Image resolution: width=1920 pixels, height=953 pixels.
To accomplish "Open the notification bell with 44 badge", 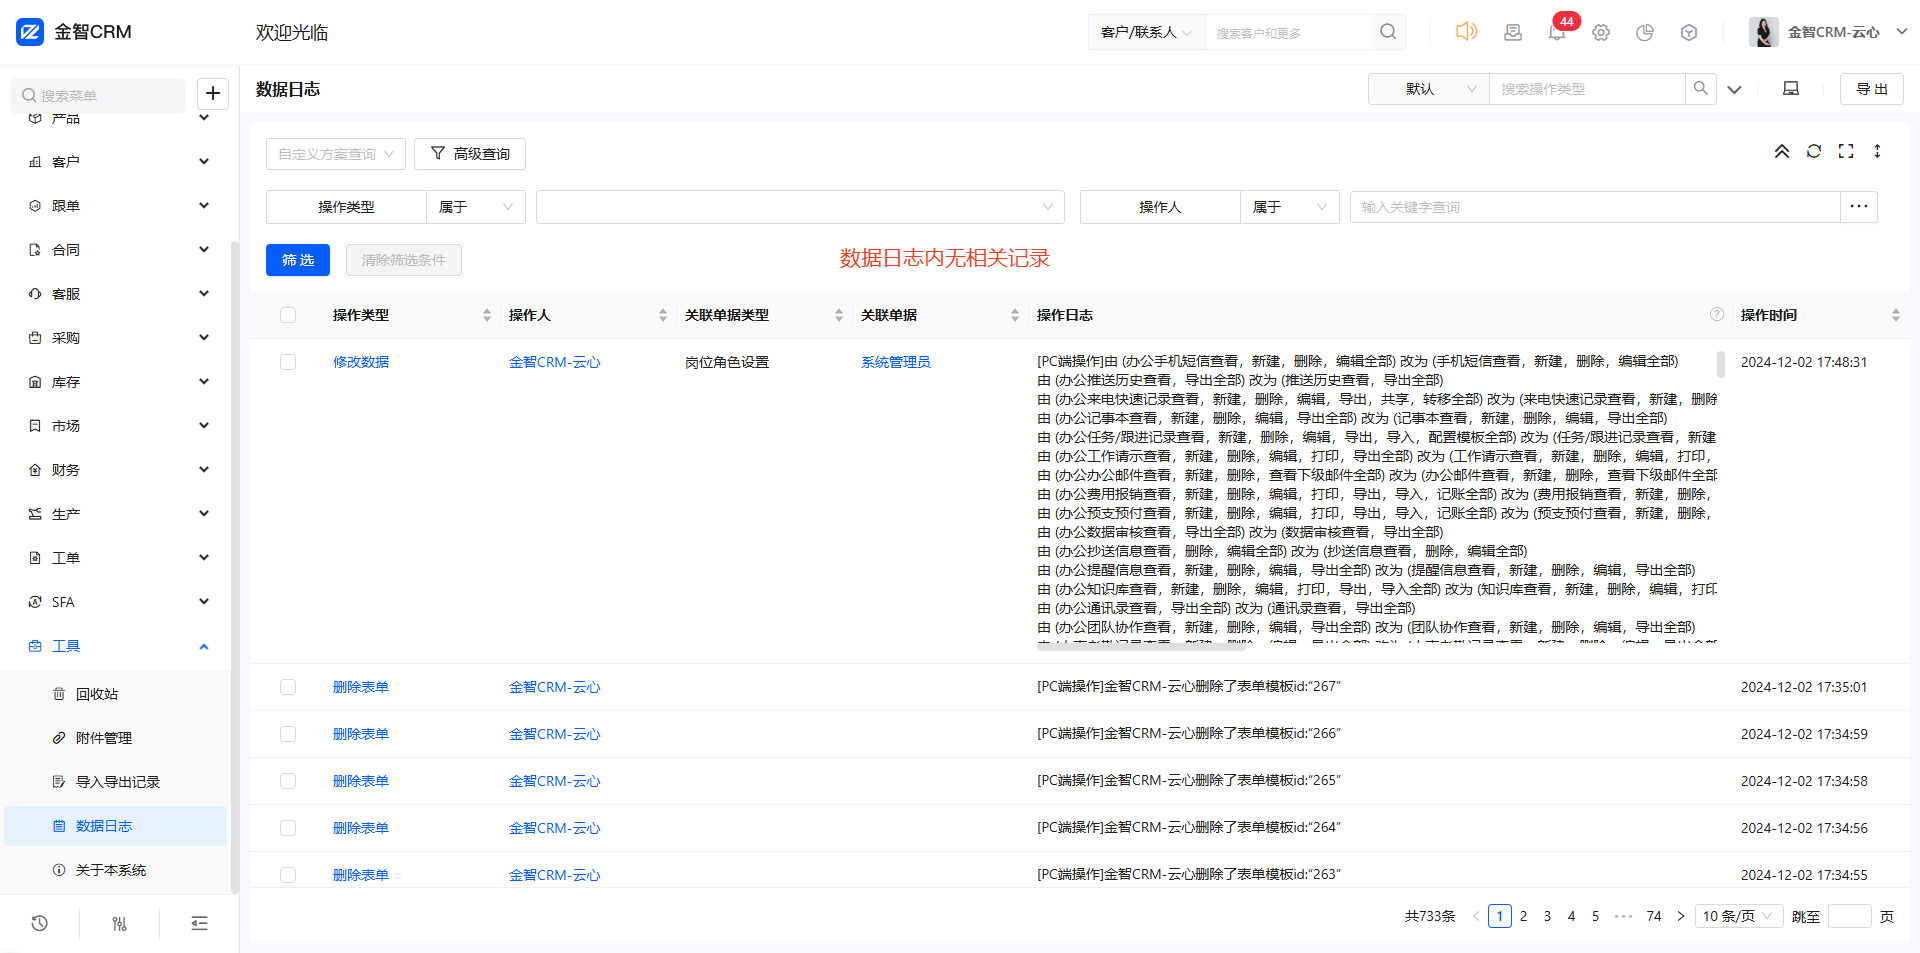I will pyautogui.click(x=1556, y=32).
